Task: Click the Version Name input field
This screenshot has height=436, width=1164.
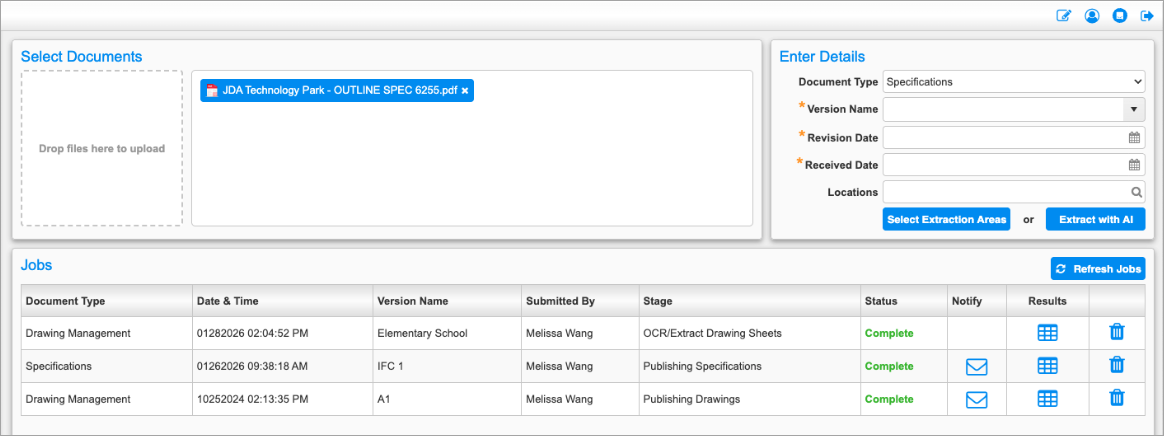Action: pyautogui.click(x=1002, y=109)
